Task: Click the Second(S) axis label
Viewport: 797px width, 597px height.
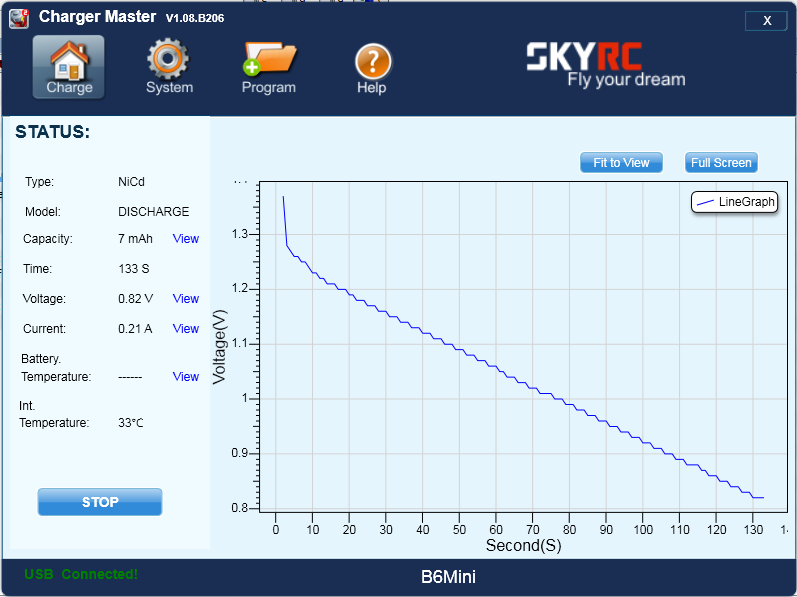Action: (524, 545)
